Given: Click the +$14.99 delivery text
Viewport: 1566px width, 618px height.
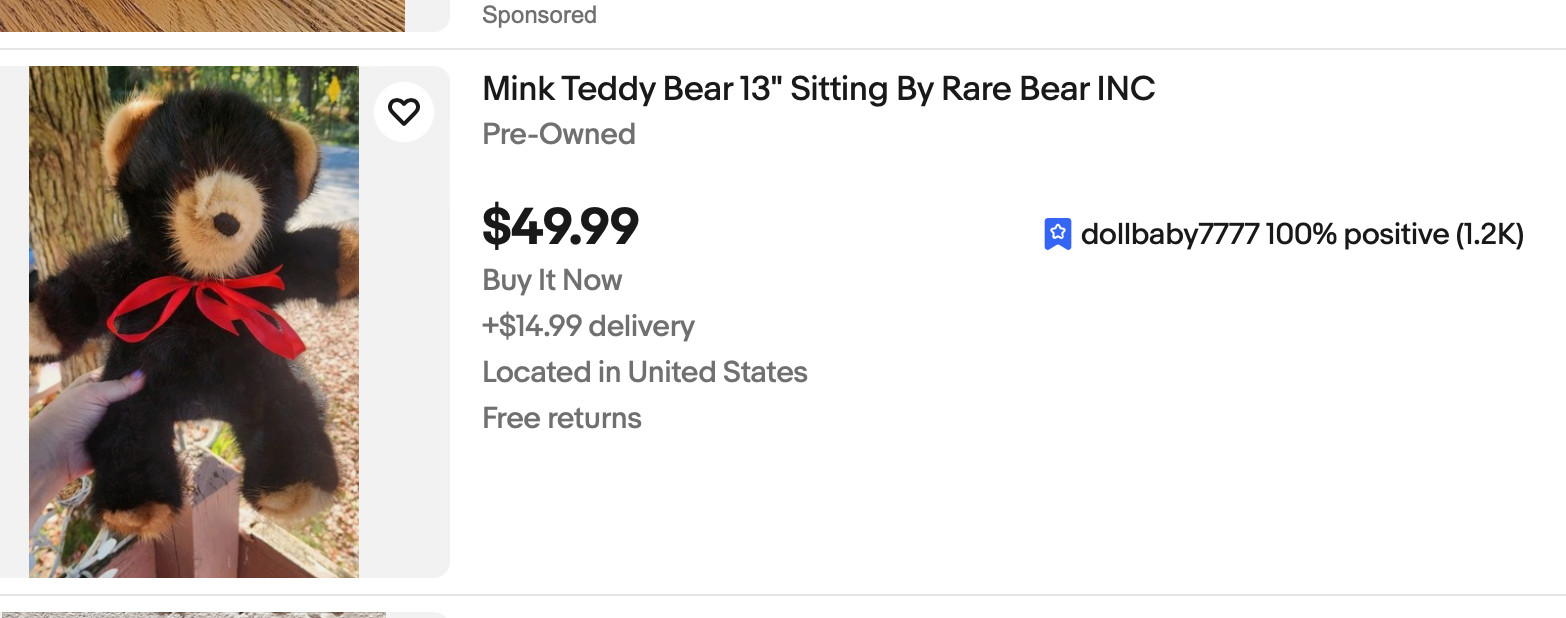Looking at the screenshot, I should click(588, 326).
